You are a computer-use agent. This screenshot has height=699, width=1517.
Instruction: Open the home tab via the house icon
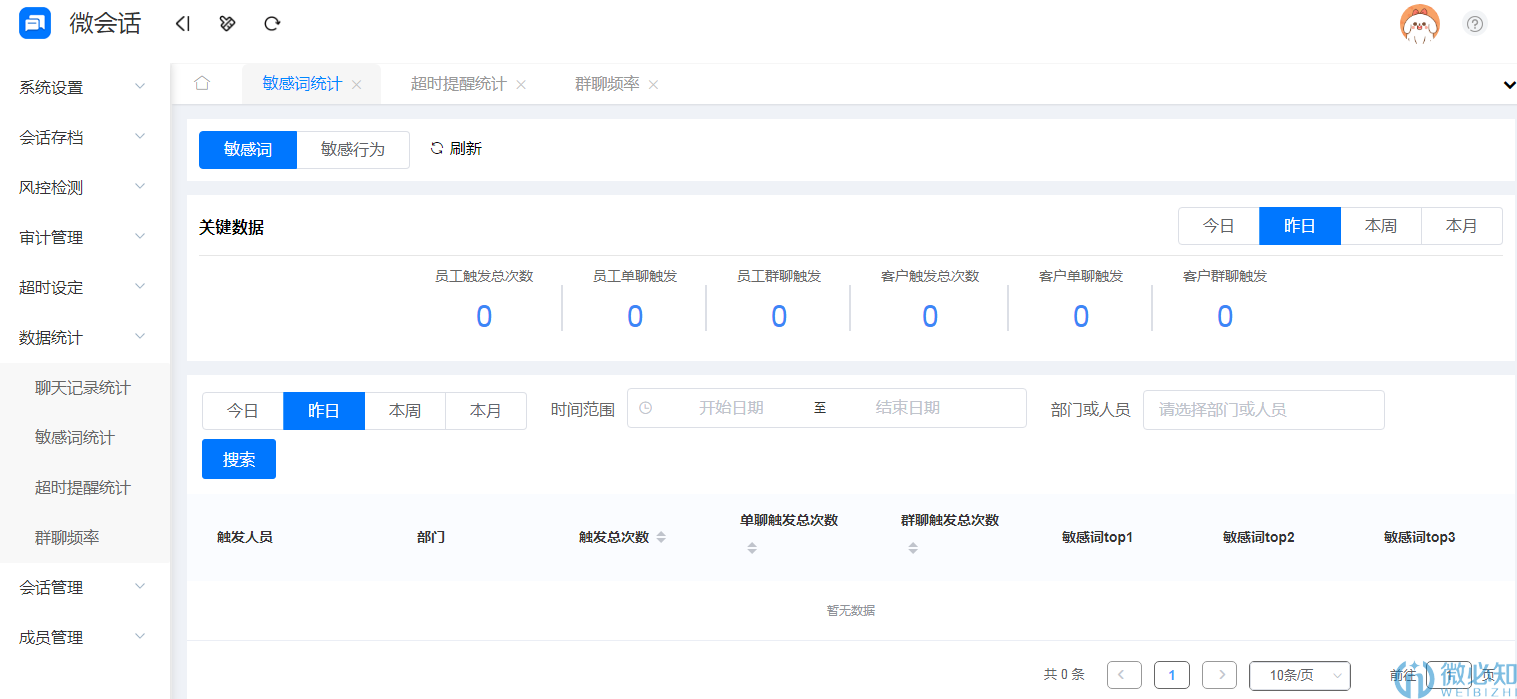[203, 84]
